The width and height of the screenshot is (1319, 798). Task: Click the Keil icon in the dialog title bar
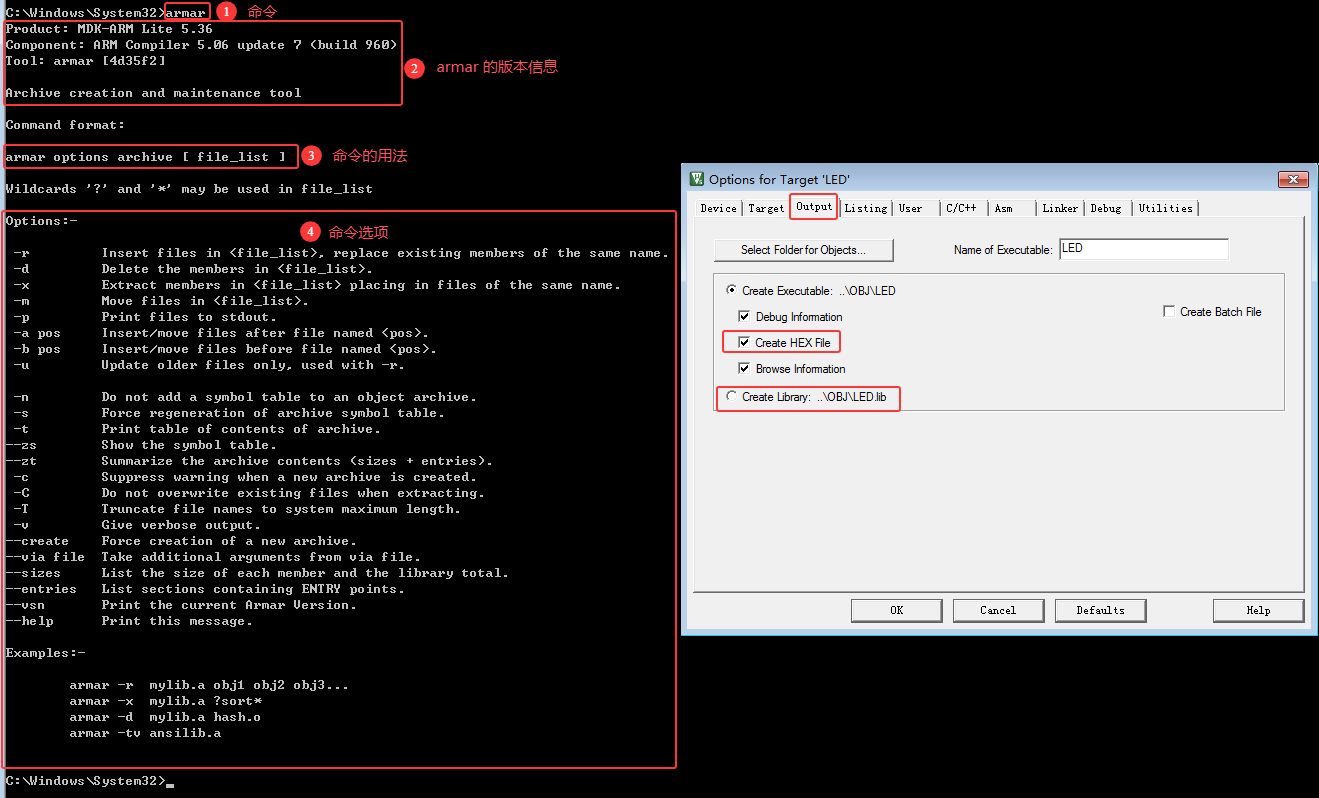697,179
